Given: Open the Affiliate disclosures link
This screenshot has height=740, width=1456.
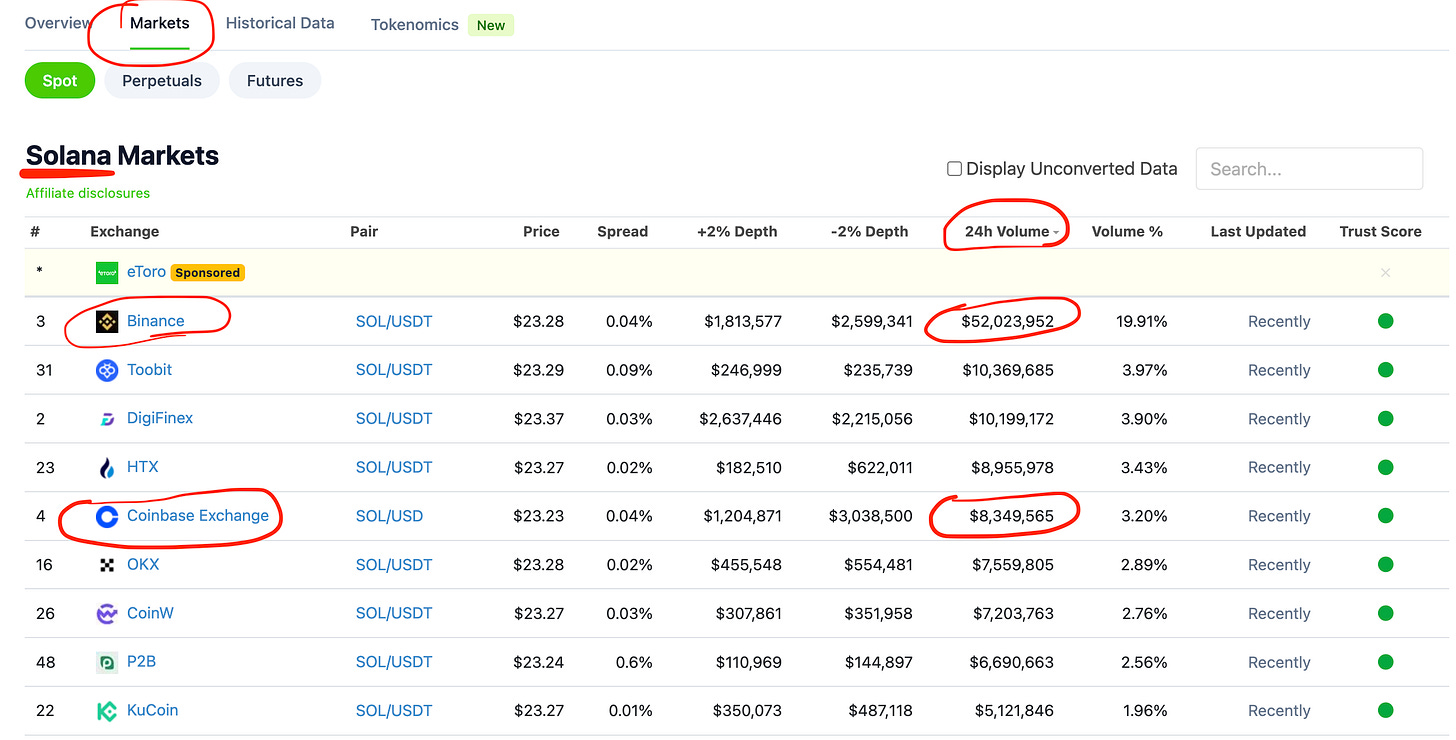Looking at the screenshot, I should (88, 193).
